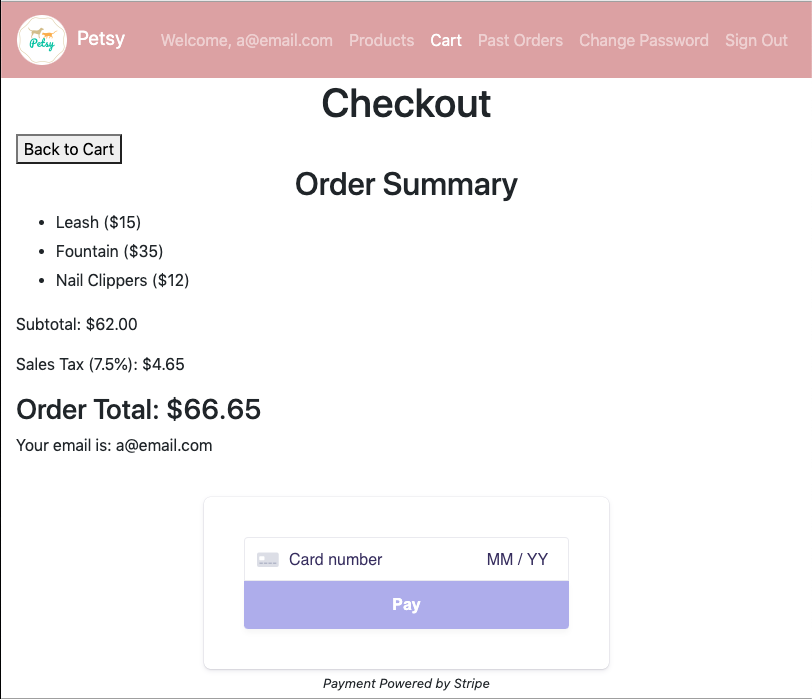
Task: Open Past Orders in navigation
Action: [520, 40]
